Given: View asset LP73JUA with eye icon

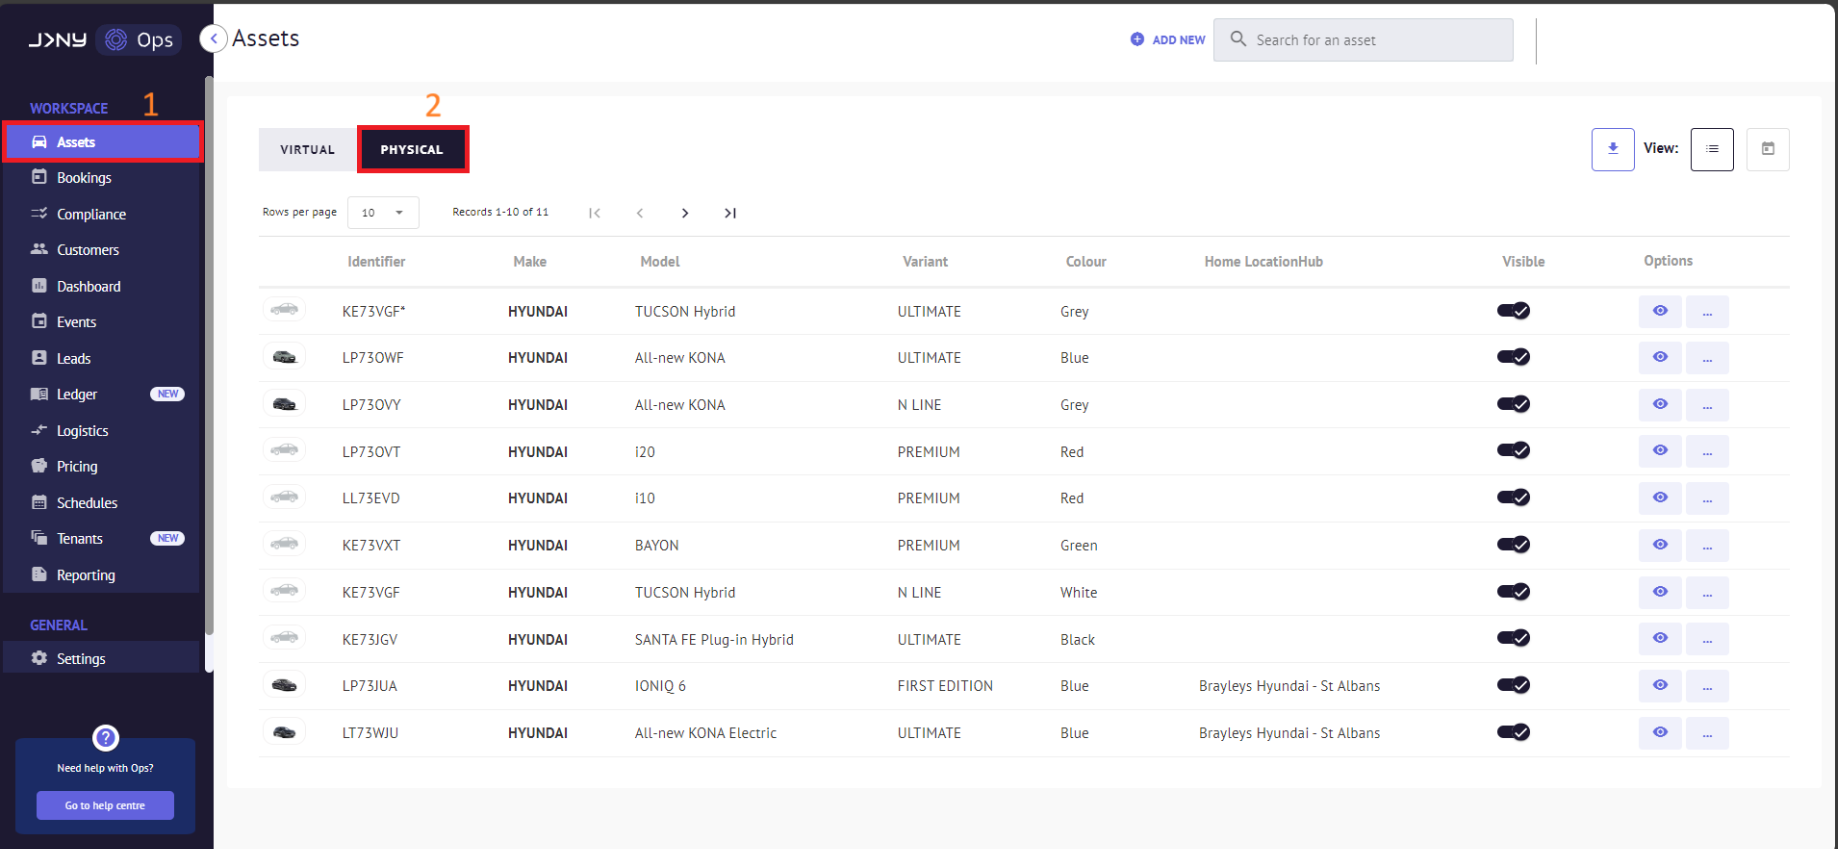Looking at the screenshot, I should coord(1660,685).
